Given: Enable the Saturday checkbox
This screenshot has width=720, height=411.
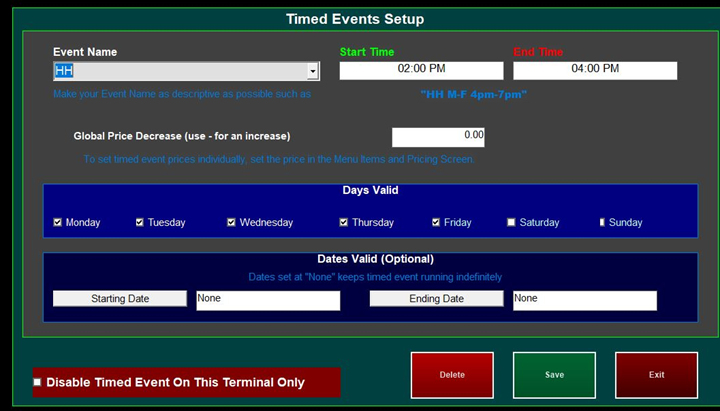Looking at the screenshot, I should (511, 222).
